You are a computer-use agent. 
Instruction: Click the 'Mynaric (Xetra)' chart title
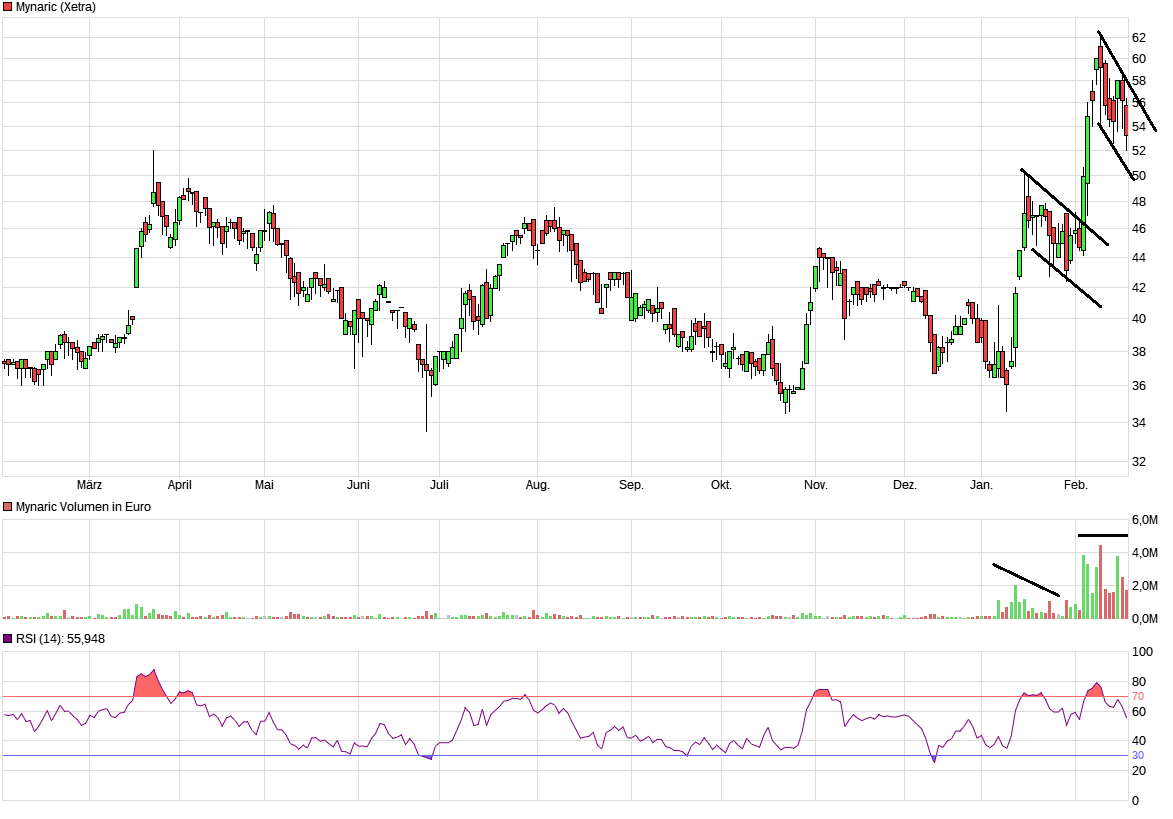(x=56, y=7)
